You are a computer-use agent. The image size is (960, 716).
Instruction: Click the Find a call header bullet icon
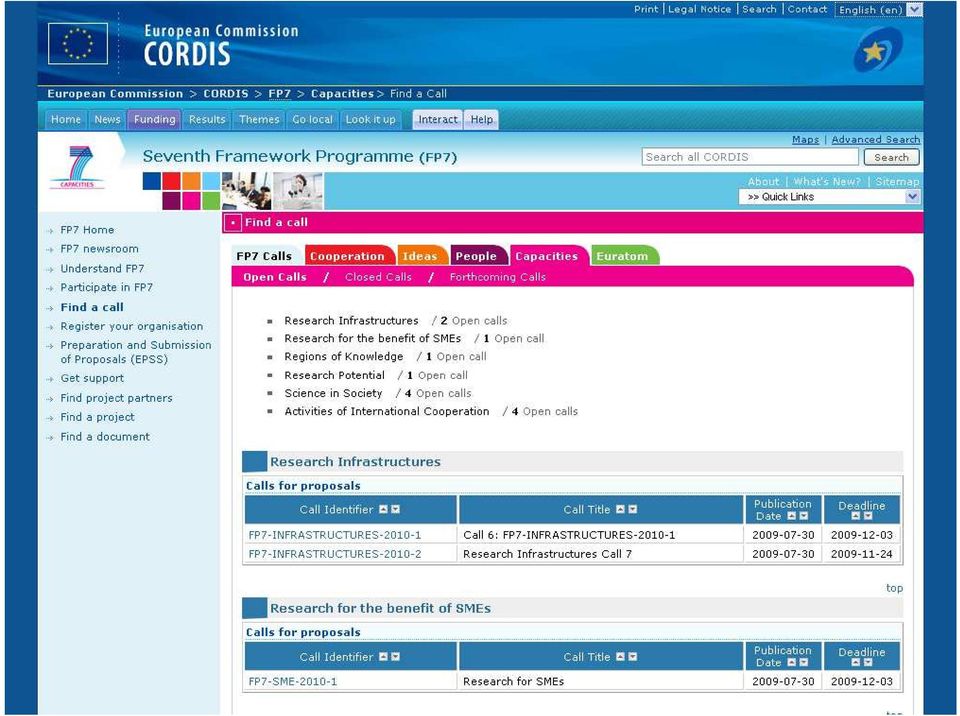click(233, 223)
